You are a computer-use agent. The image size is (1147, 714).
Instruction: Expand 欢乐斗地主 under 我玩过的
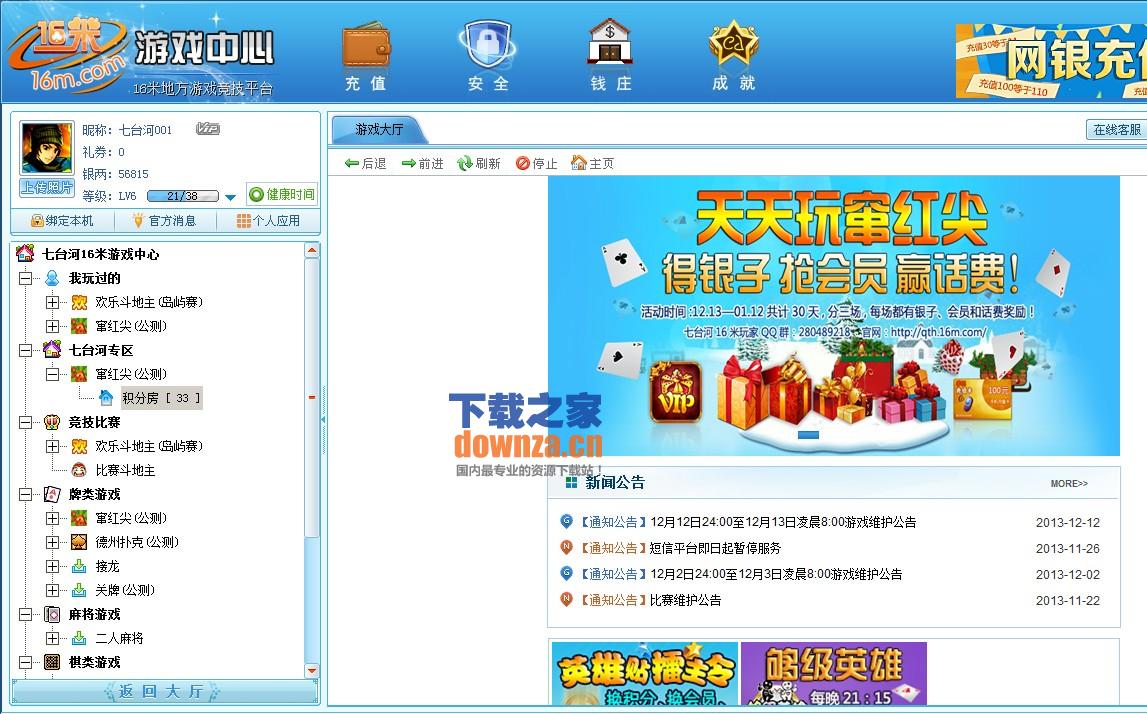52,302
